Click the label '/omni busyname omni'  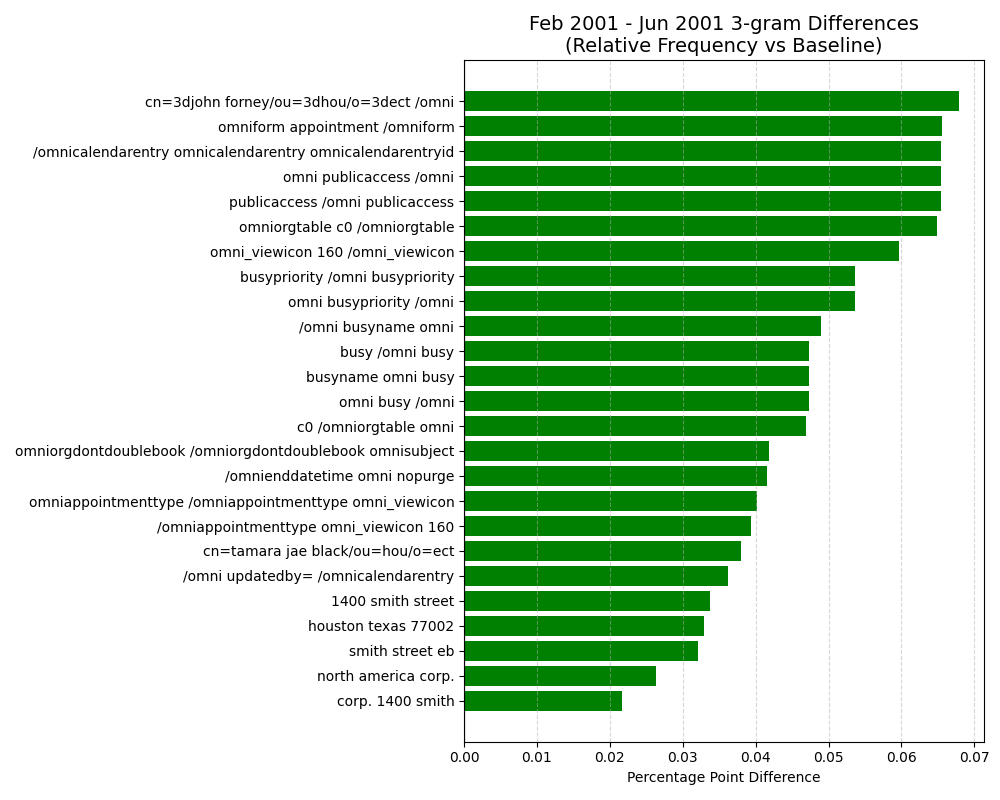click(x=376, y=327)
